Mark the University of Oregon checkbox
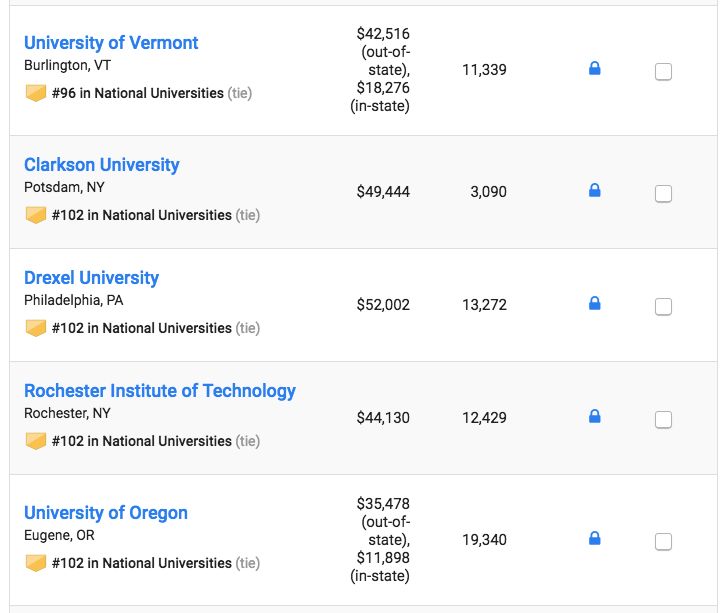 point(663,542)
